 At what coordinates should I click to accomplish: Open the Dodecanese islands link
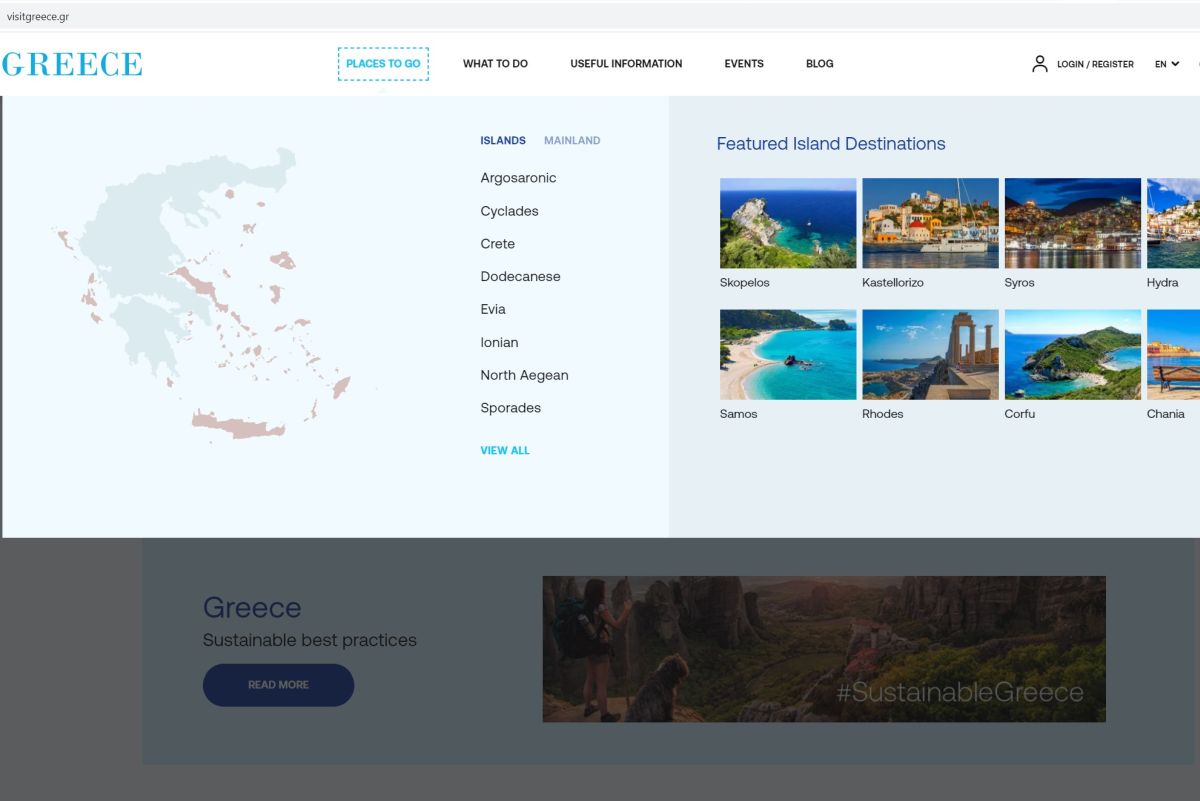pyautogui.click(x=520, y=277)
